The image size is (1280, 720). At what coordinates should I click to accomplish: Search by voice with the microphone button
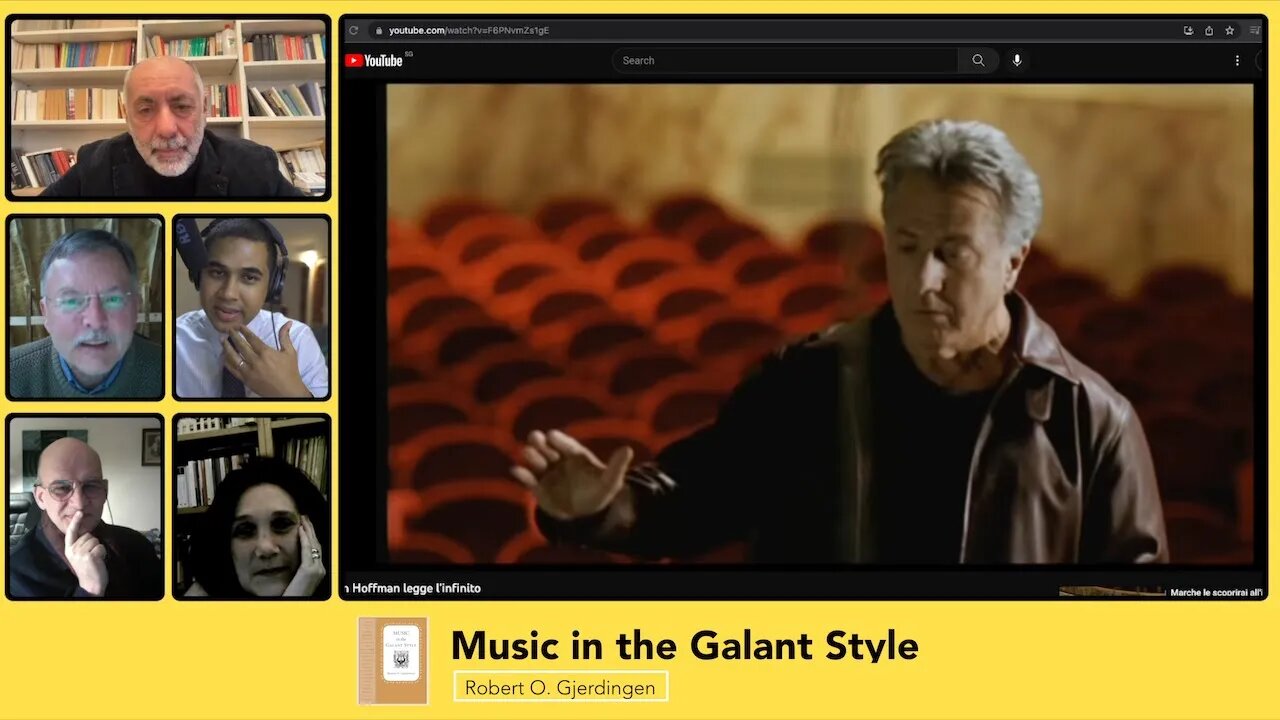click(x=1017, y=60)
